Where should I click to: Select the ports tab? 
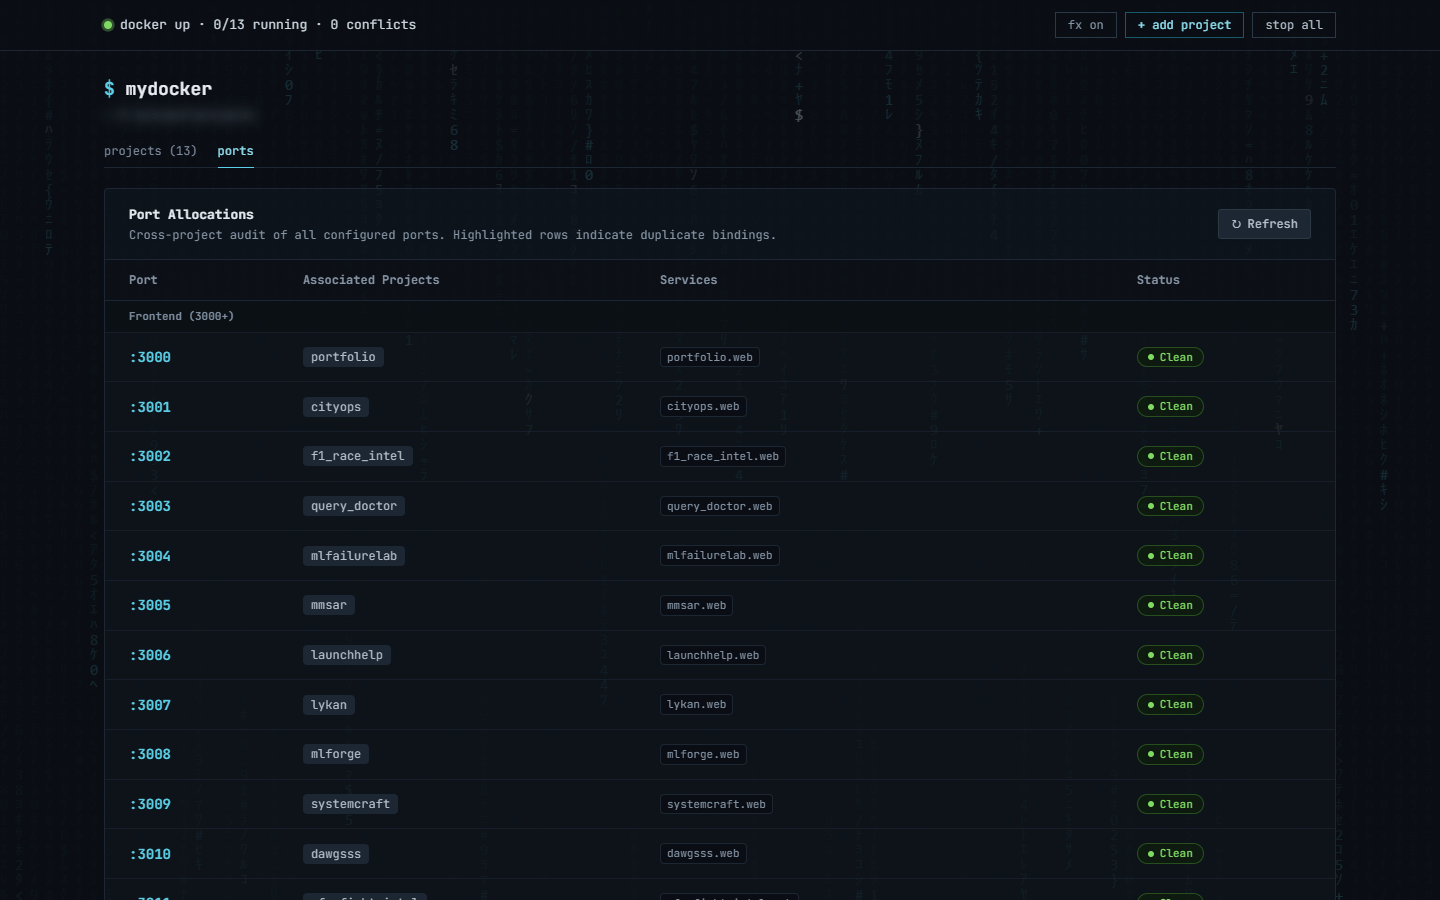(235, 151)
